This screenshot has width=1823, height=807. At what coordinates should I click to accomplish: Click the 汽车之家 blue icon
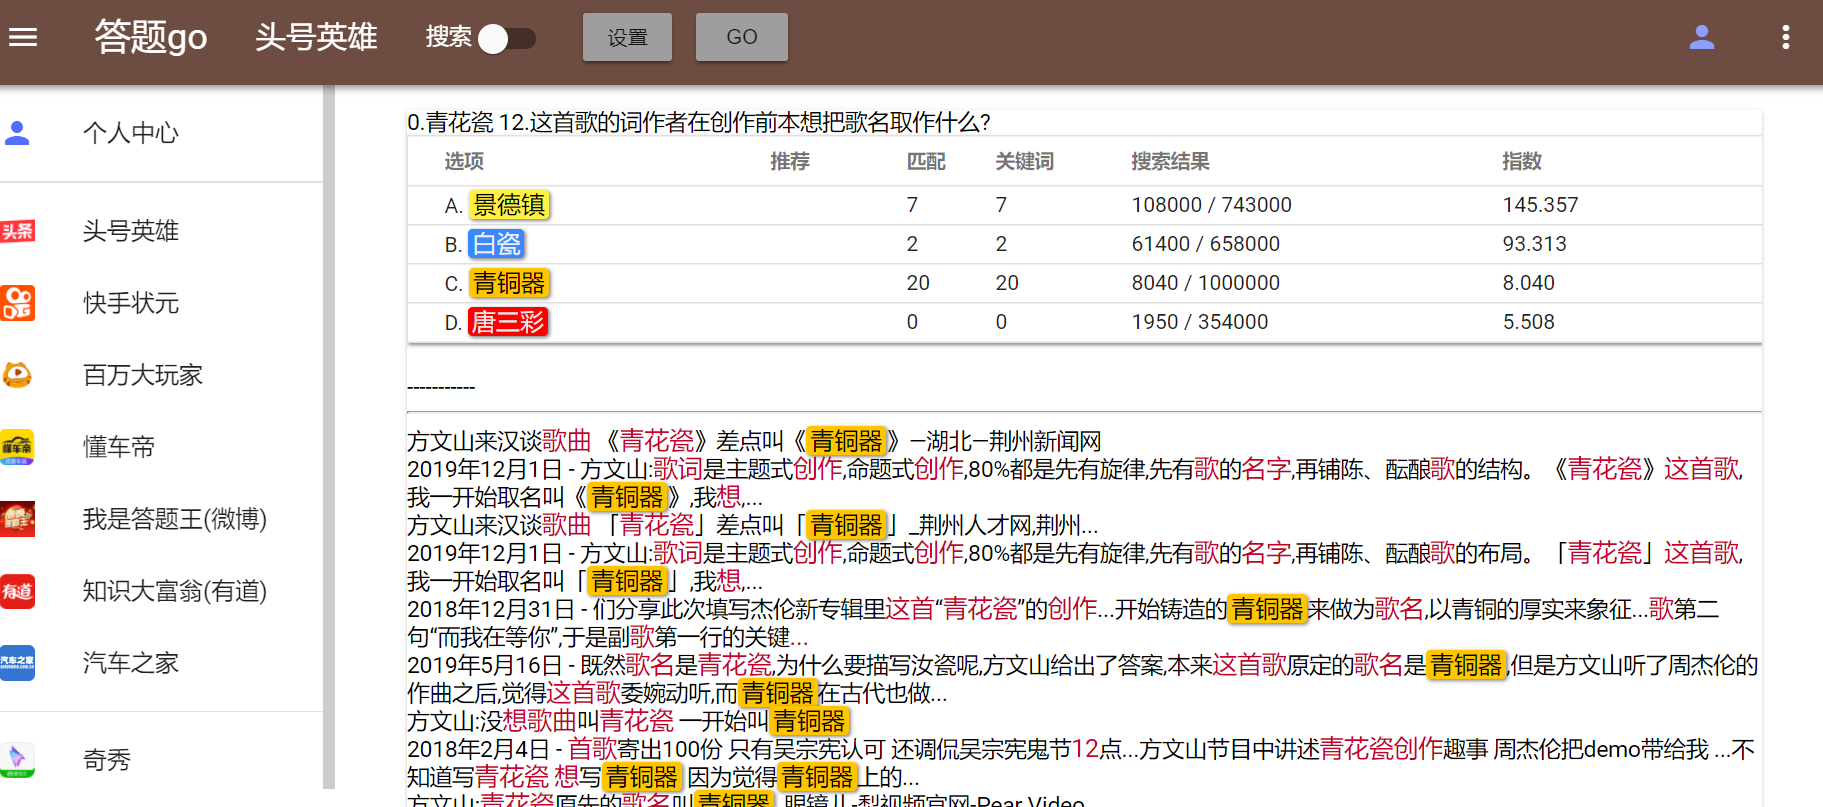18,663
